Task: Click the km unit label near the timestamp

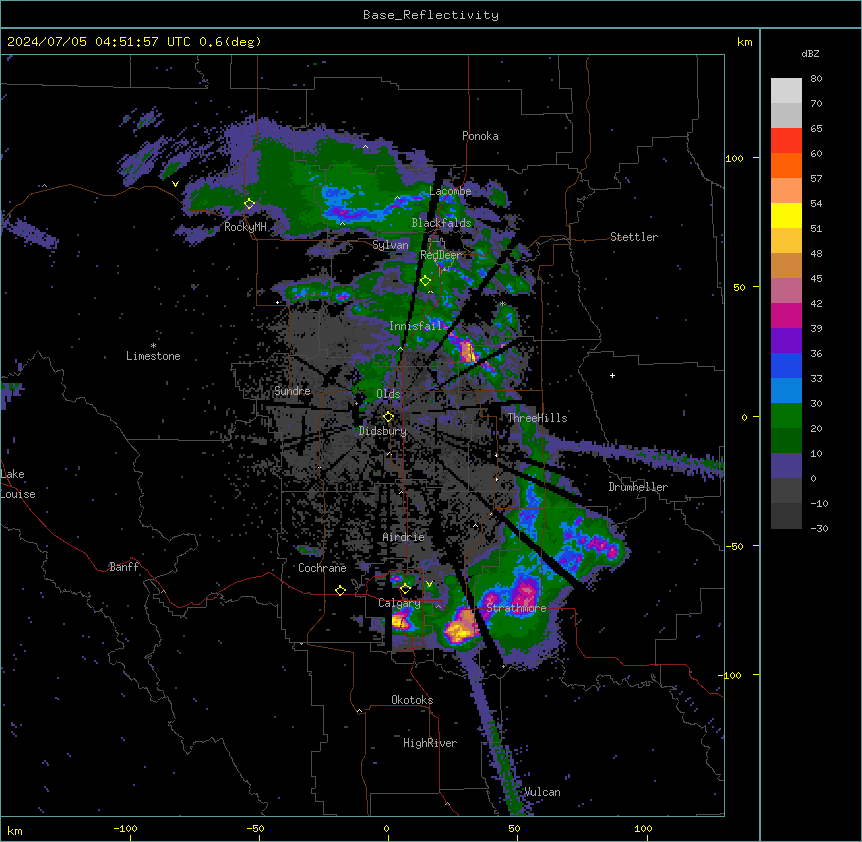Action: click(744, 42)
